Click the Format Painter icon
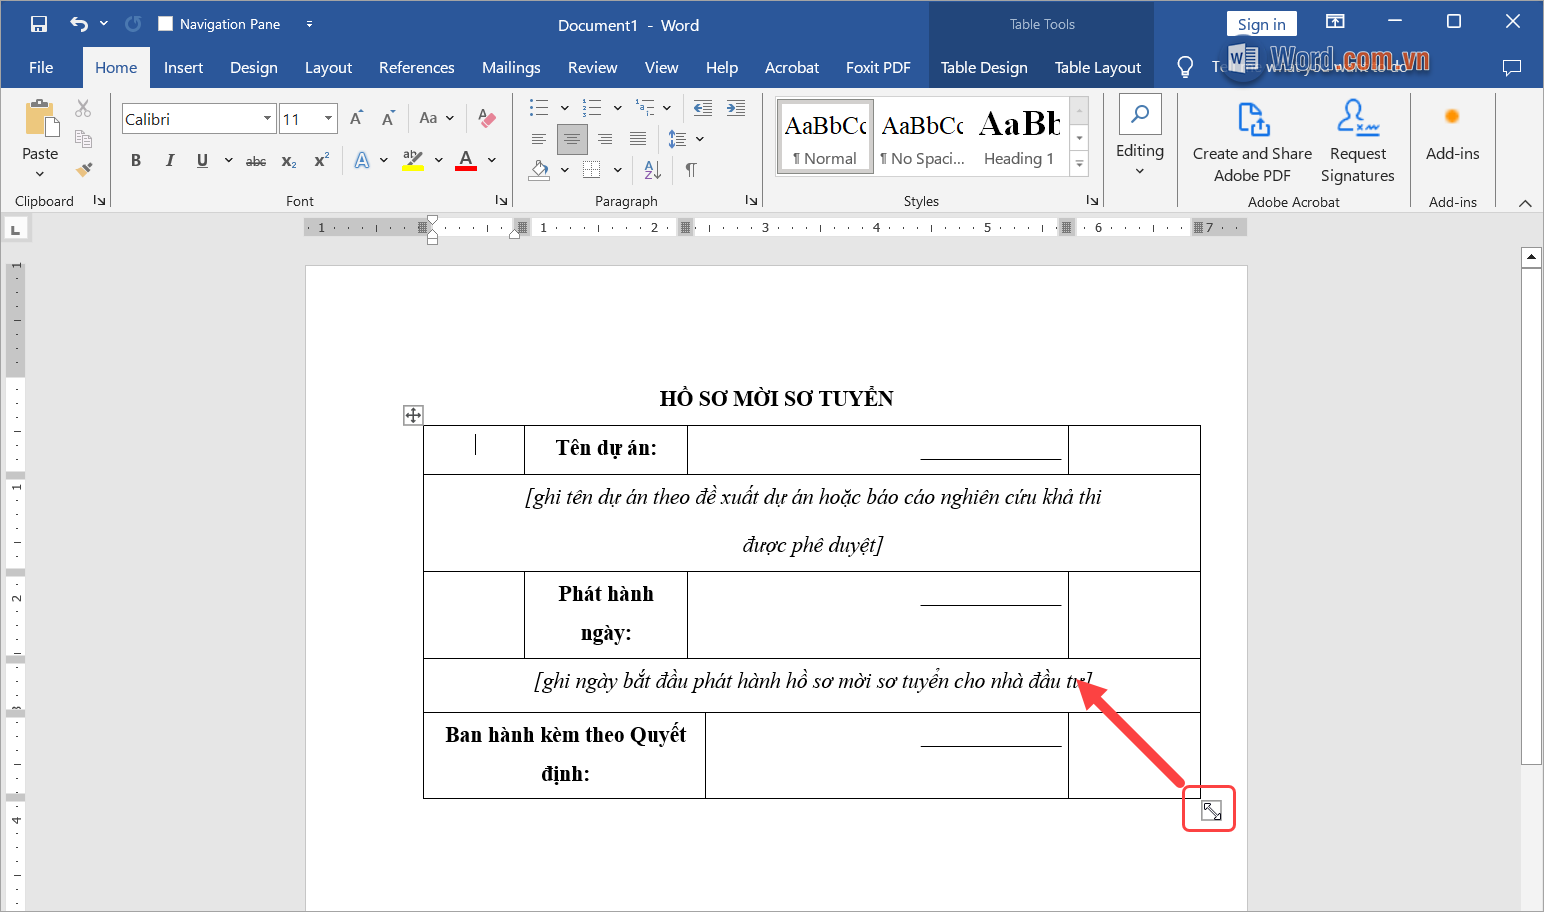 pyautogui.click(x=84, y=169)
